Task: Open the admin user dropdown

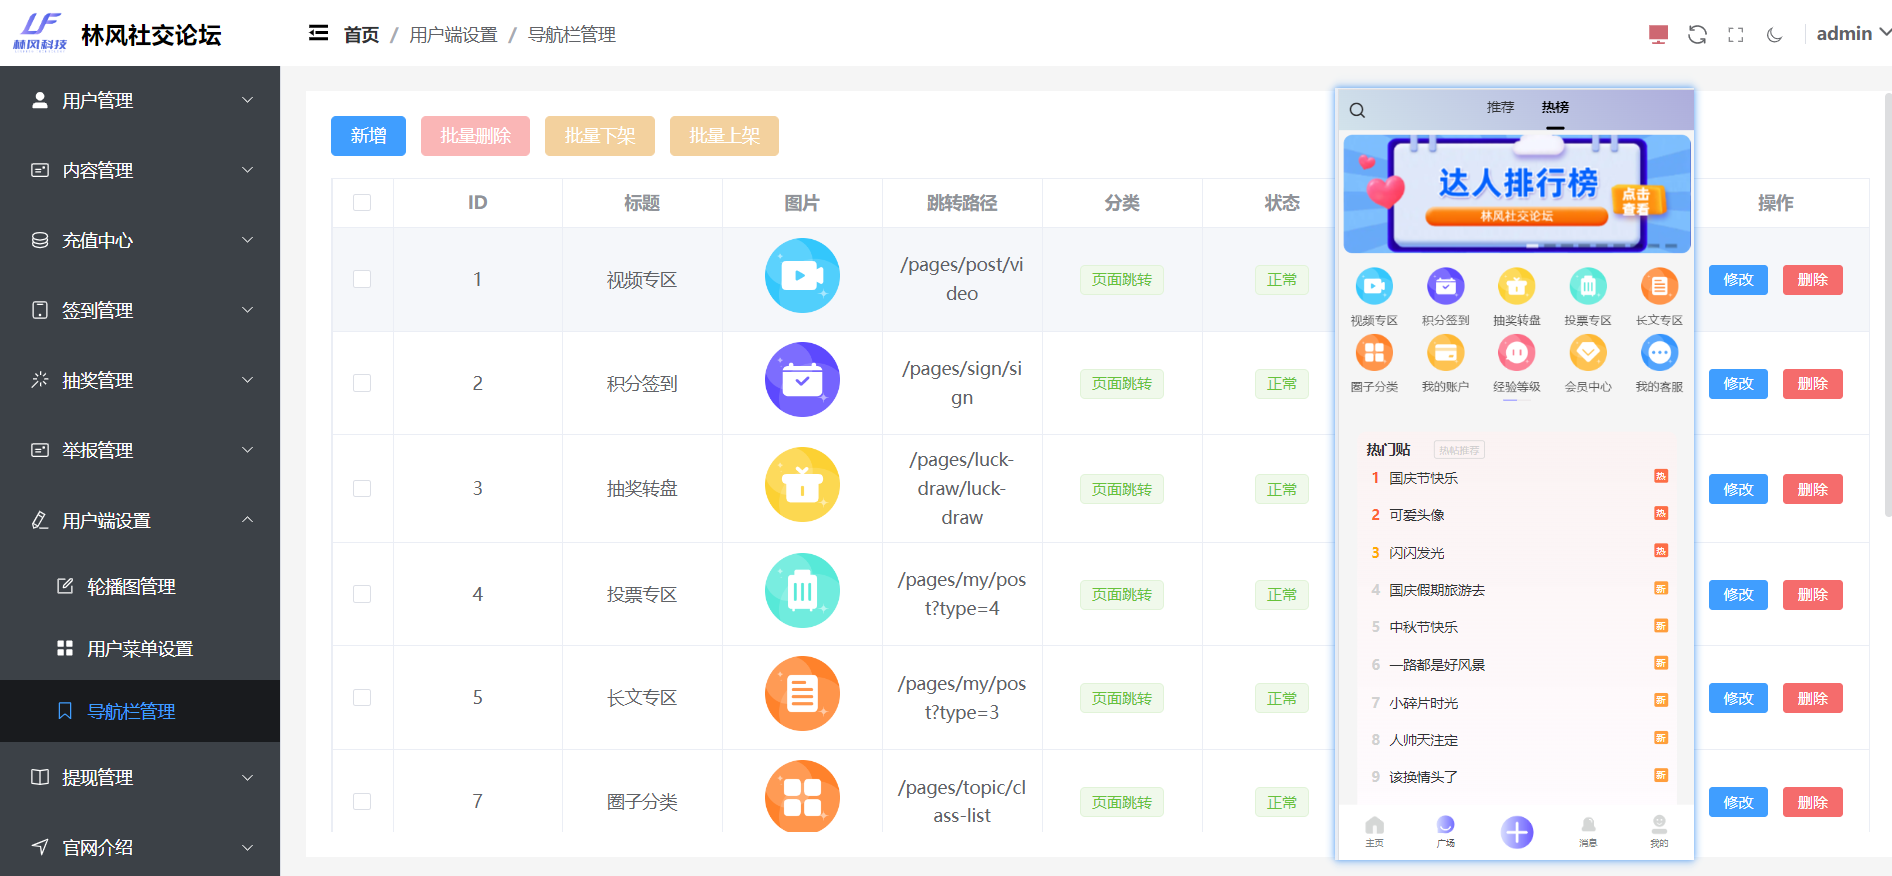Action: pos(1852,34)
